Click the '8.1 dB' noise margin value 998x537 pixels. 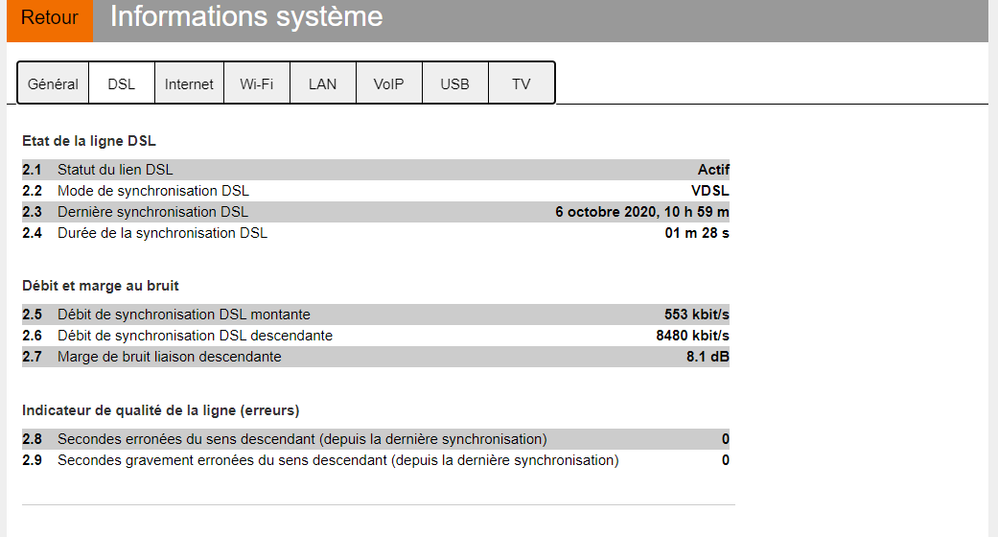click(708, 356)
